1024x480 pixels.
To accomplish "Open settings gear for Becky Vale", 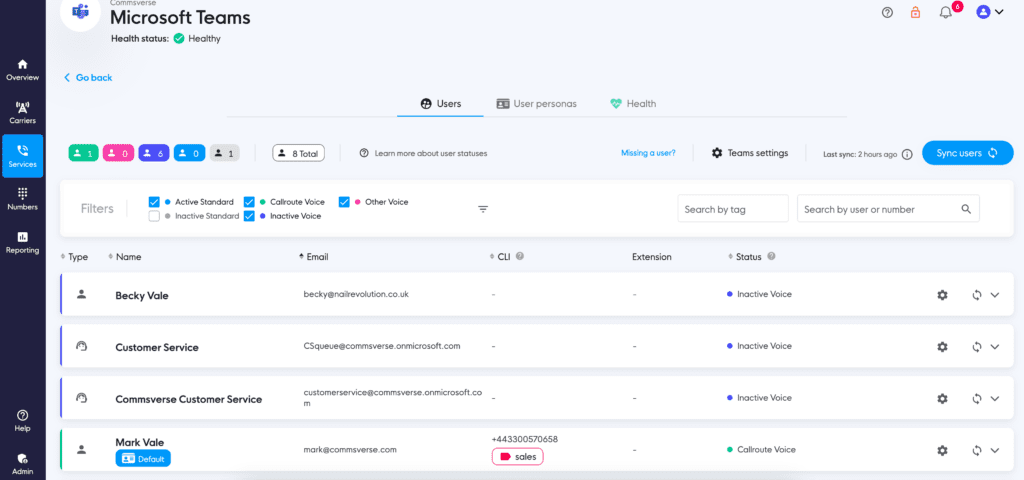I will coord(942,295).
